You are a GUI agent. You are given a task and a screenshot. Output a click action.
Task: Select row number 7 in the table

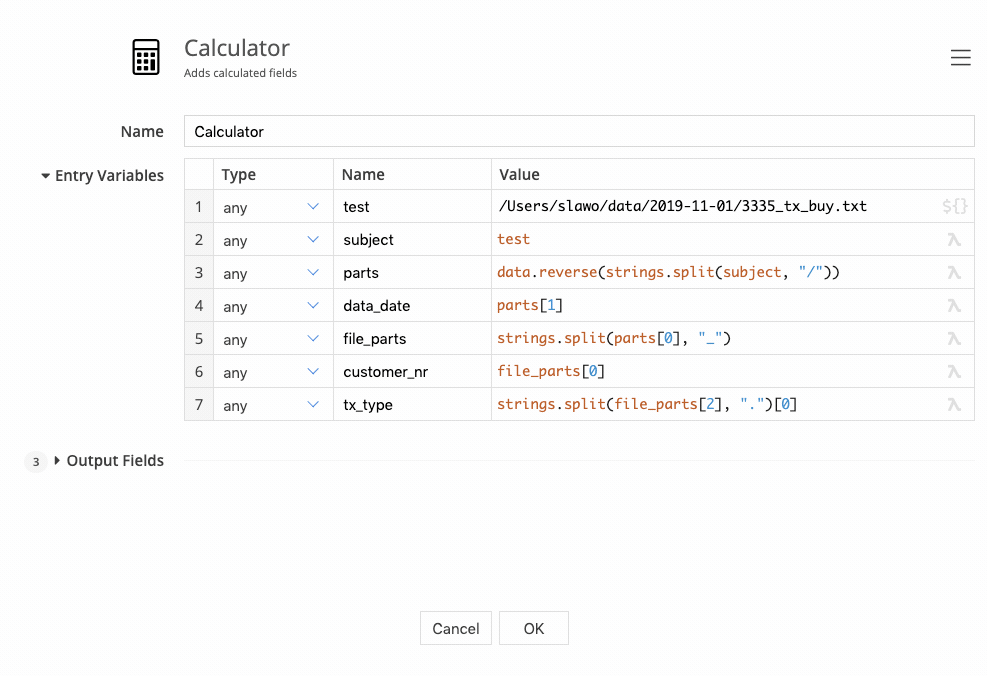[x=199, y=404]
